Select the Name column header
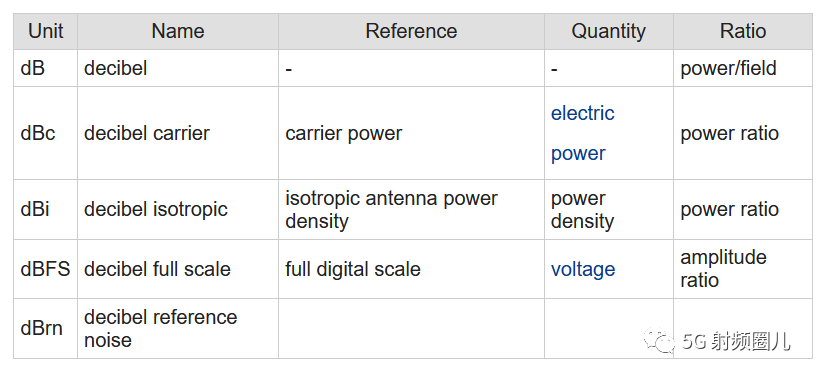 pos(178,32)
